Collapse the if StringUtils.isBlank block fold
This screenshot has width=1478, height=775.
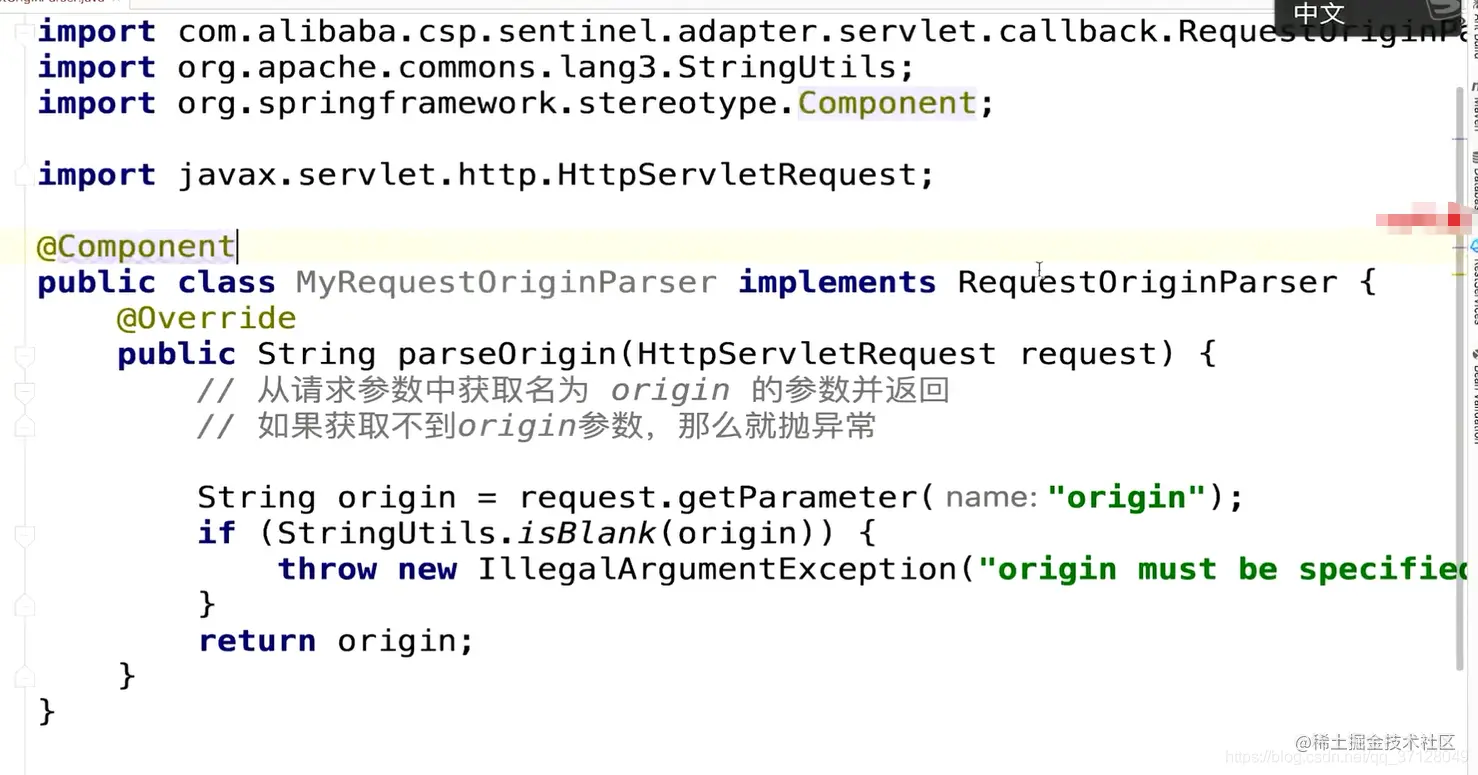[24, 533]
